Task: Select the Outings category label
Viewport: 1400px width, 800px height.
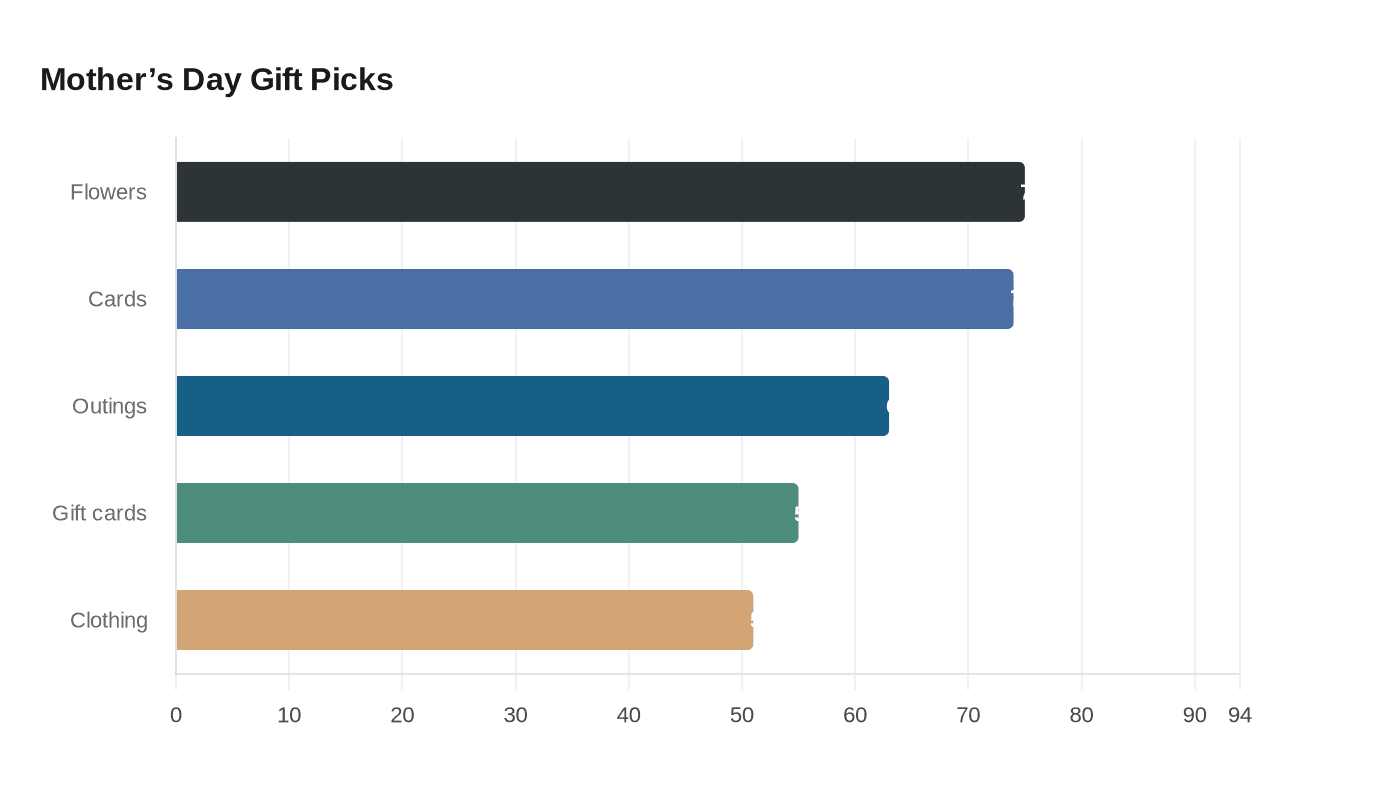Action: (x=109, y=406)
